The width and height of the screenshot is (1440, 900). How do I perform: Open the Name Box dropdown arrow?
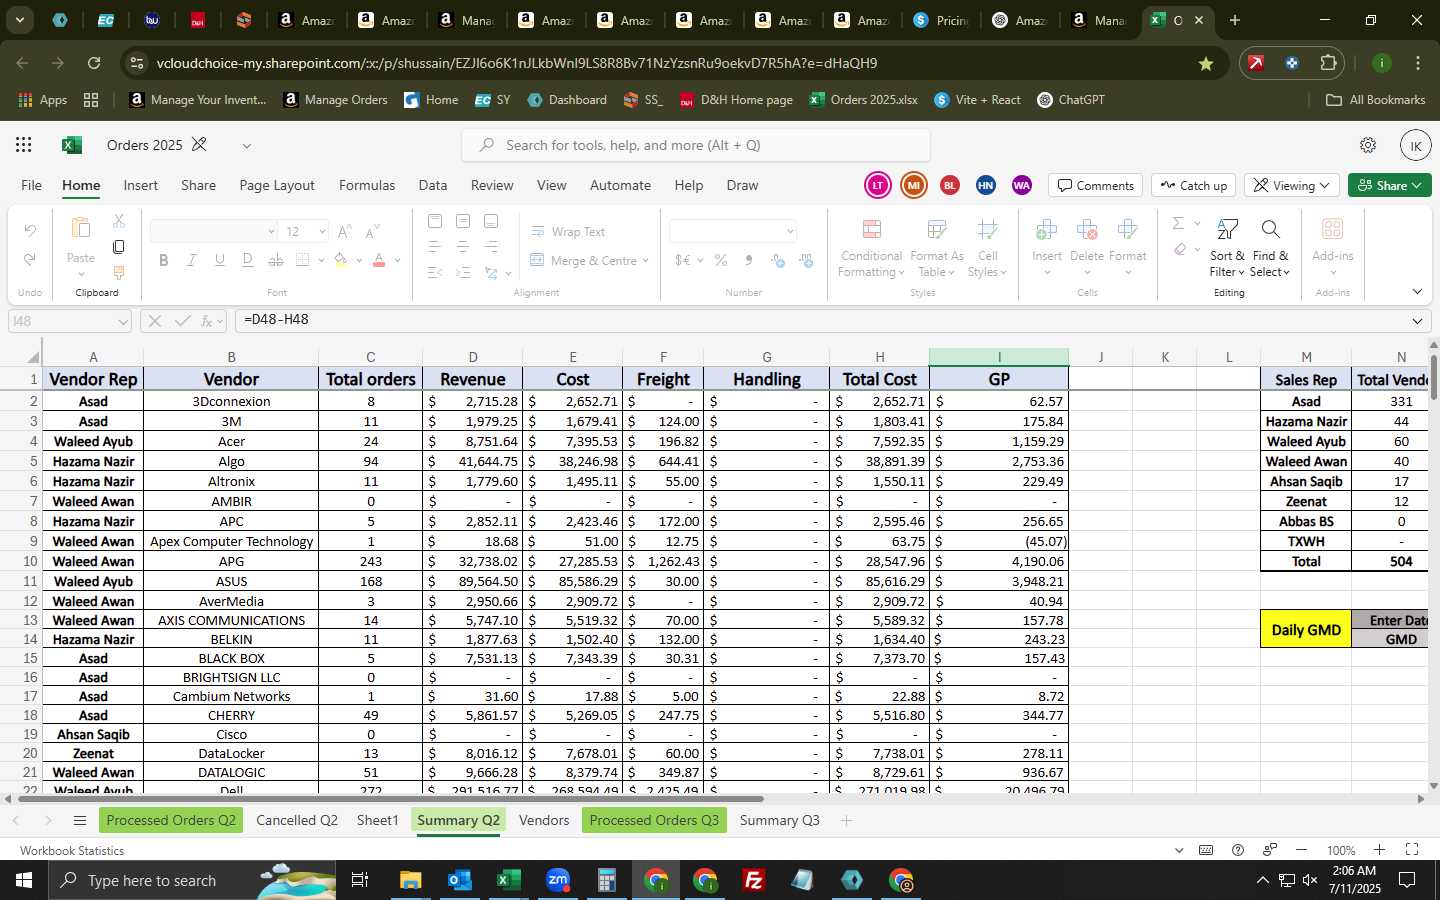pos(122,321)
